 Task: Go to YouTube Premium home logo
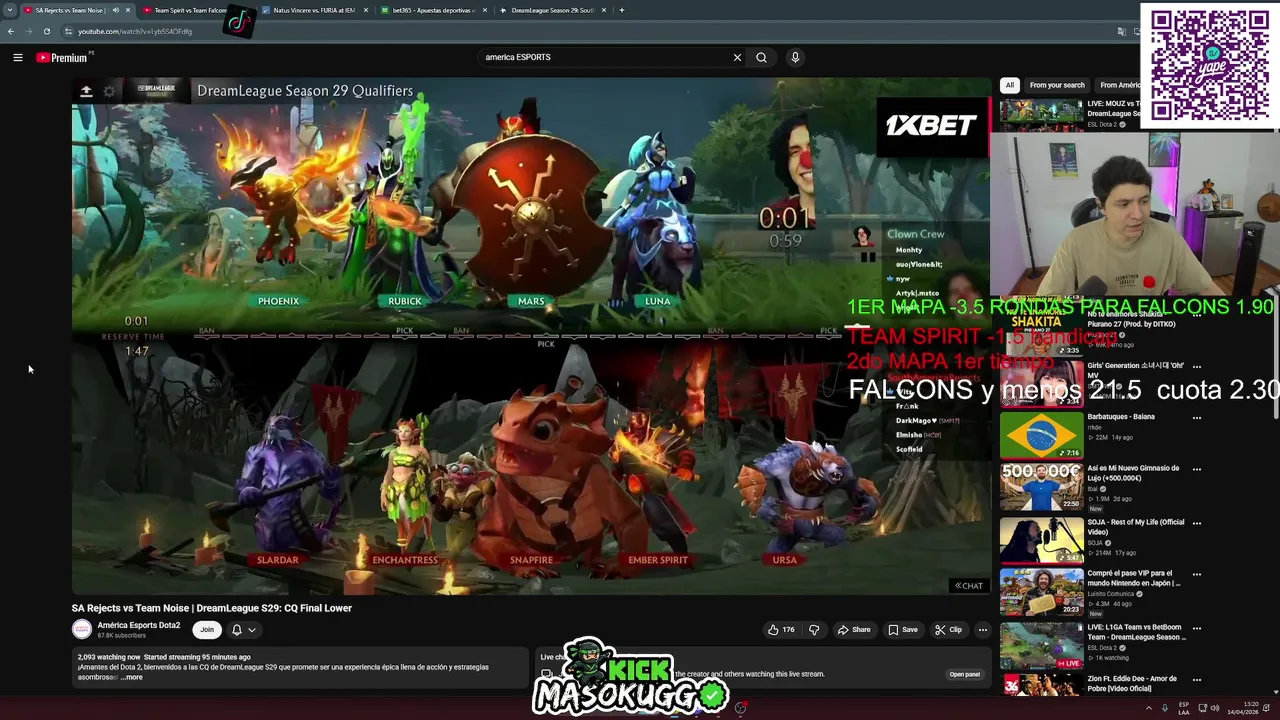coord(62,58)
